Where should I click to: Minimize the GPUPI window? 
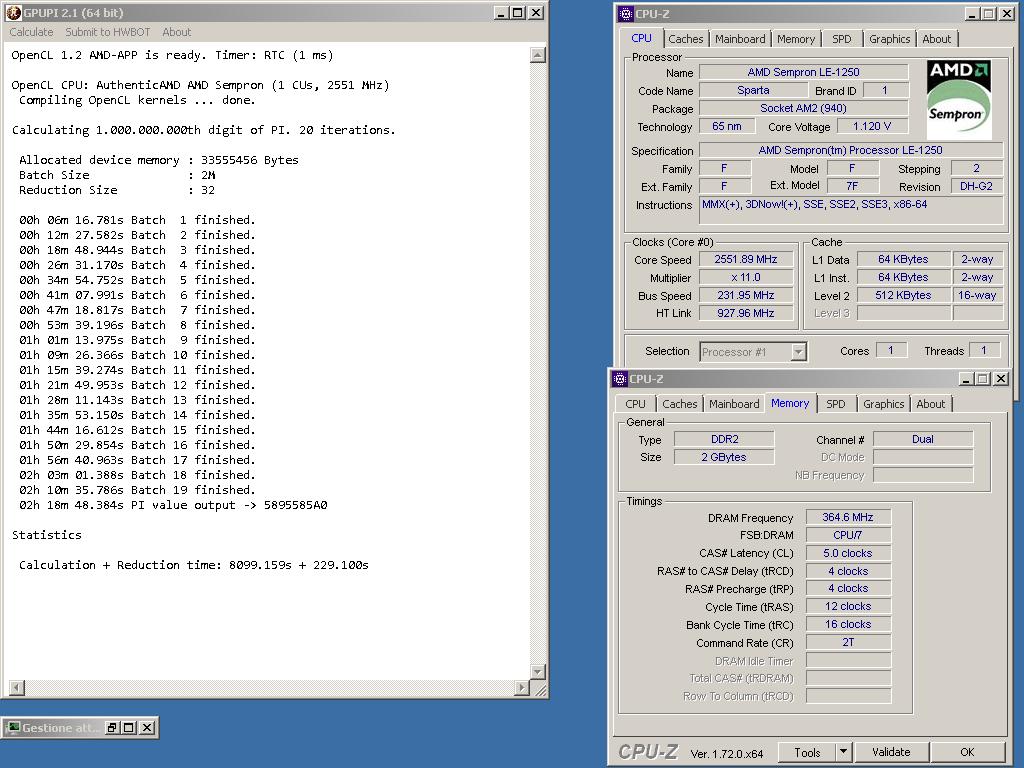[x=501, y=12]
